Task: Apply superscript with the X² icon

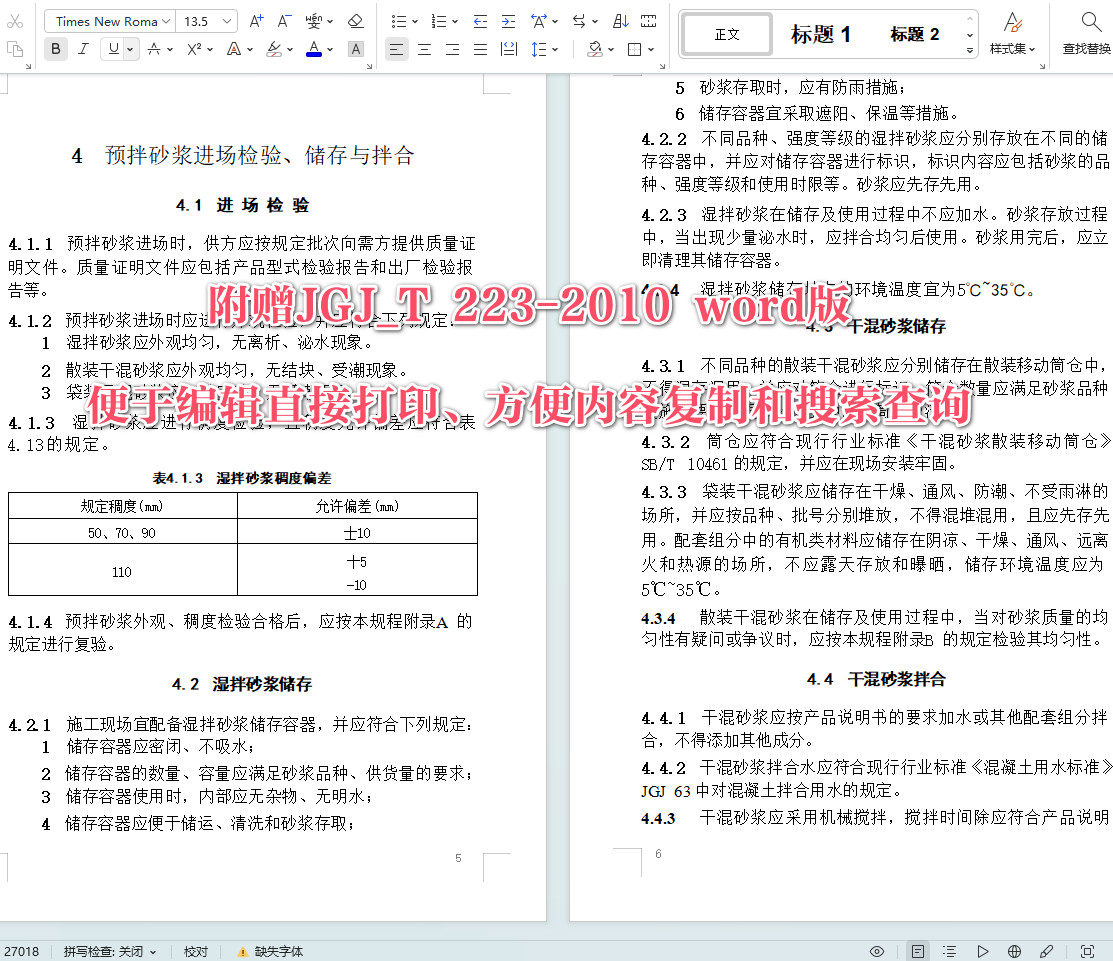Action: (193, 48)
